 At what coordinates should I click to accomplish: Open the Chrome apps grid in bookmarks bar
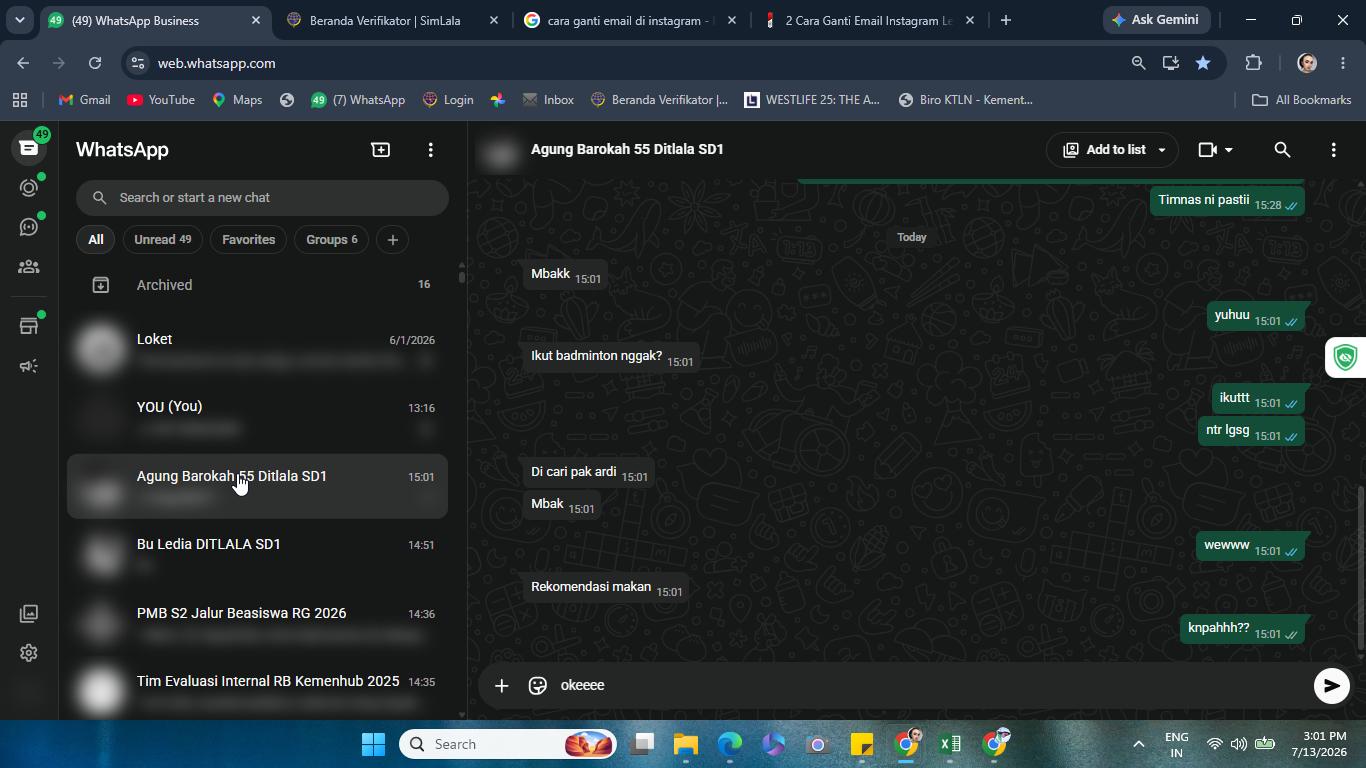coord(20,100)
